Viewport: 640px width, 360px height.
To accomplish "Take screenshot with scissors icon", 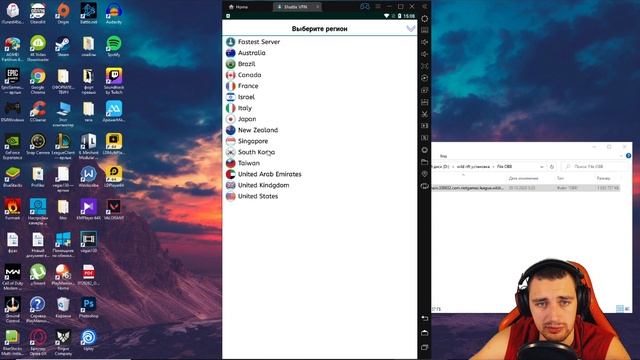I will 424,114.
